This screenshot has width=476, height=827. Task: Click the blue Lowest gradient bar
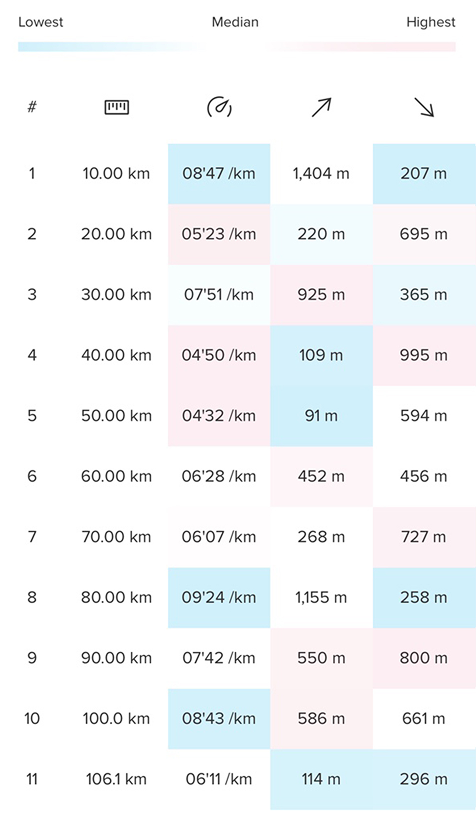point(108,47)
